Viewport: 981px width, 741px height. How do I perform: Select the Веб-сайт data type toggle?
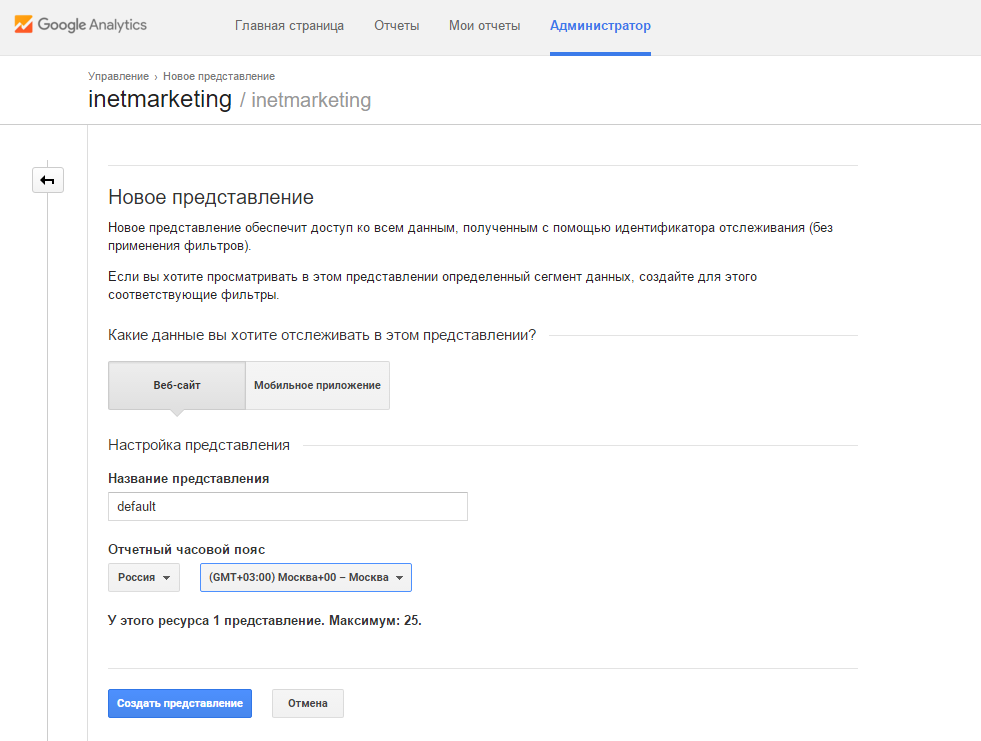click(x=177, y=386)
